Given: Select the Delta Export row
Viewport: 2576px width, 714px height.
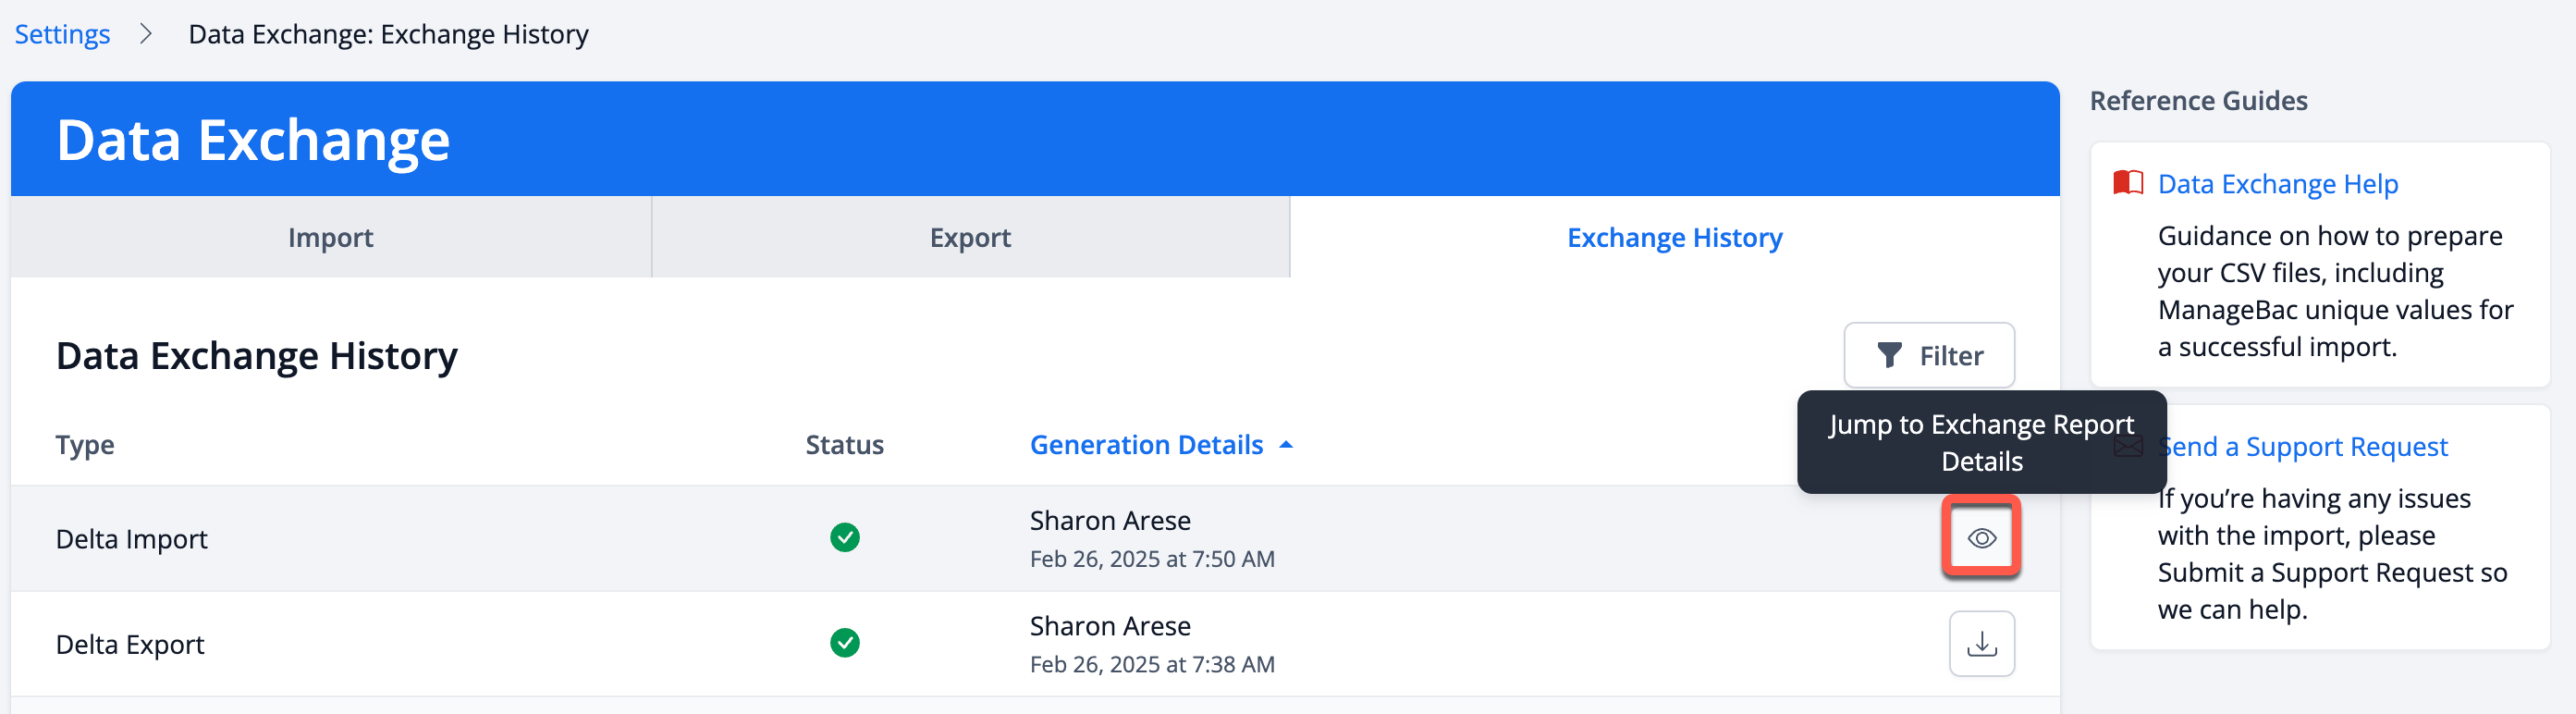Looking at the screenshot, I should pos(1035,644).
